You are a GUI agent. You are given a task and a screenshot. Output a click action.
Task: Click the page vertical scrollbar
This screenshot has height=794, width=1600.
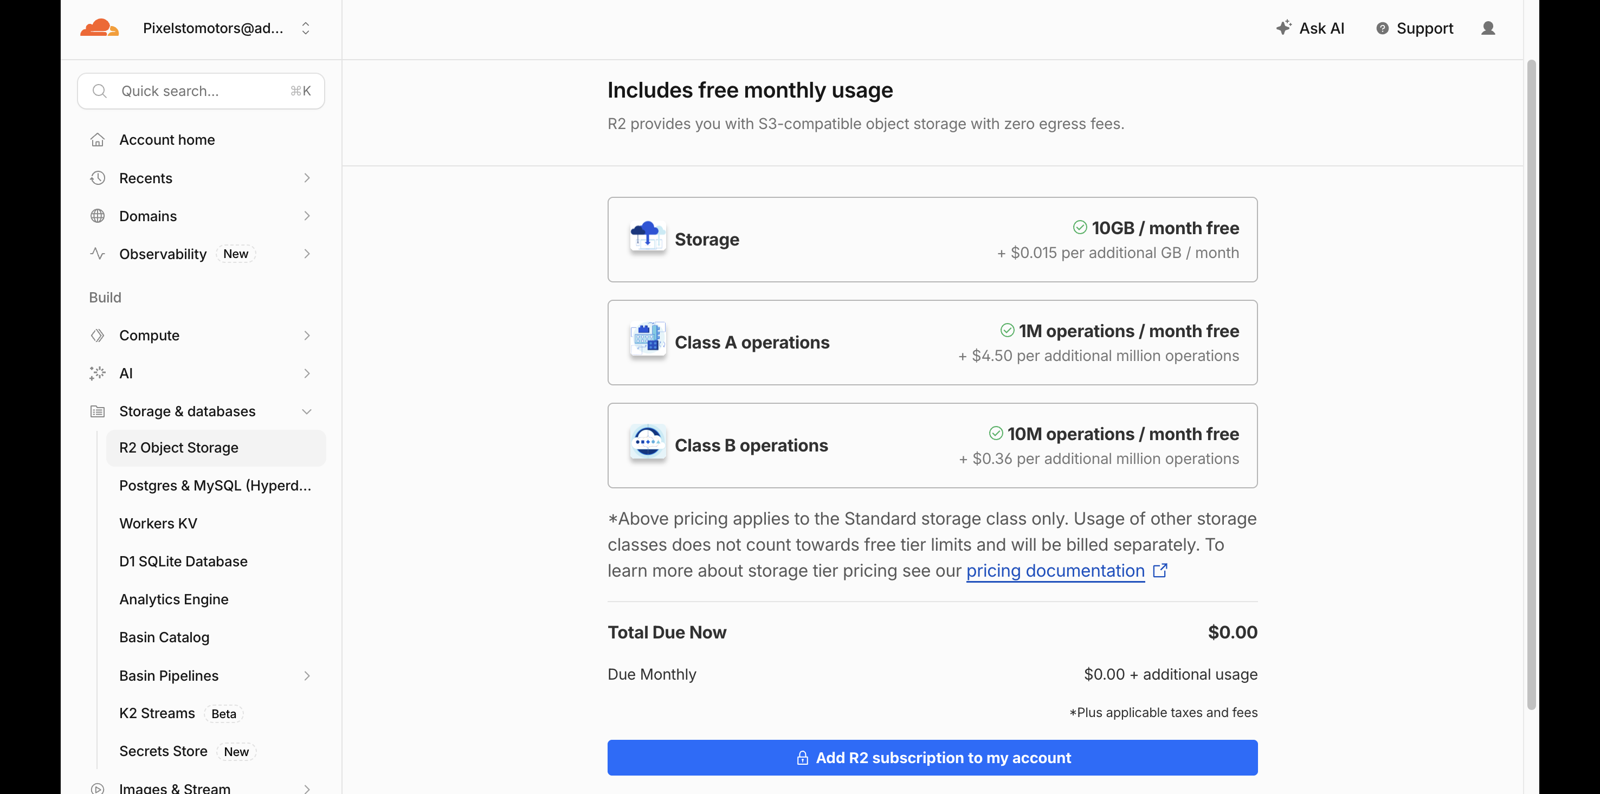pos(1531,385)
